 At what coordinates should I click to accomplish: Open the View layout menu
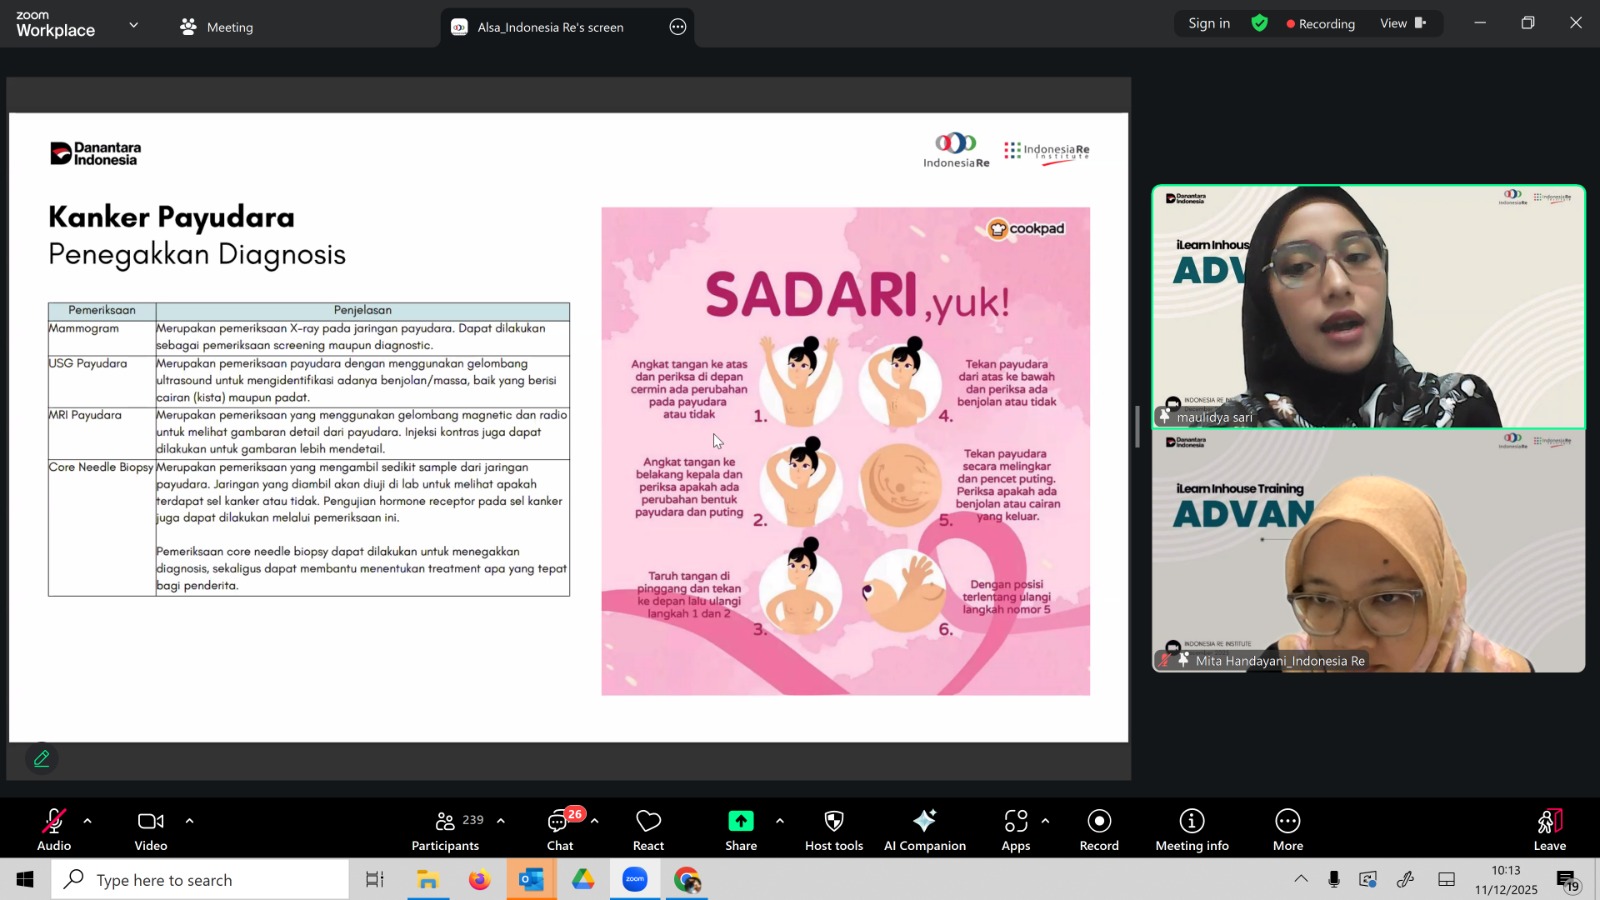tap(1403, 23)
